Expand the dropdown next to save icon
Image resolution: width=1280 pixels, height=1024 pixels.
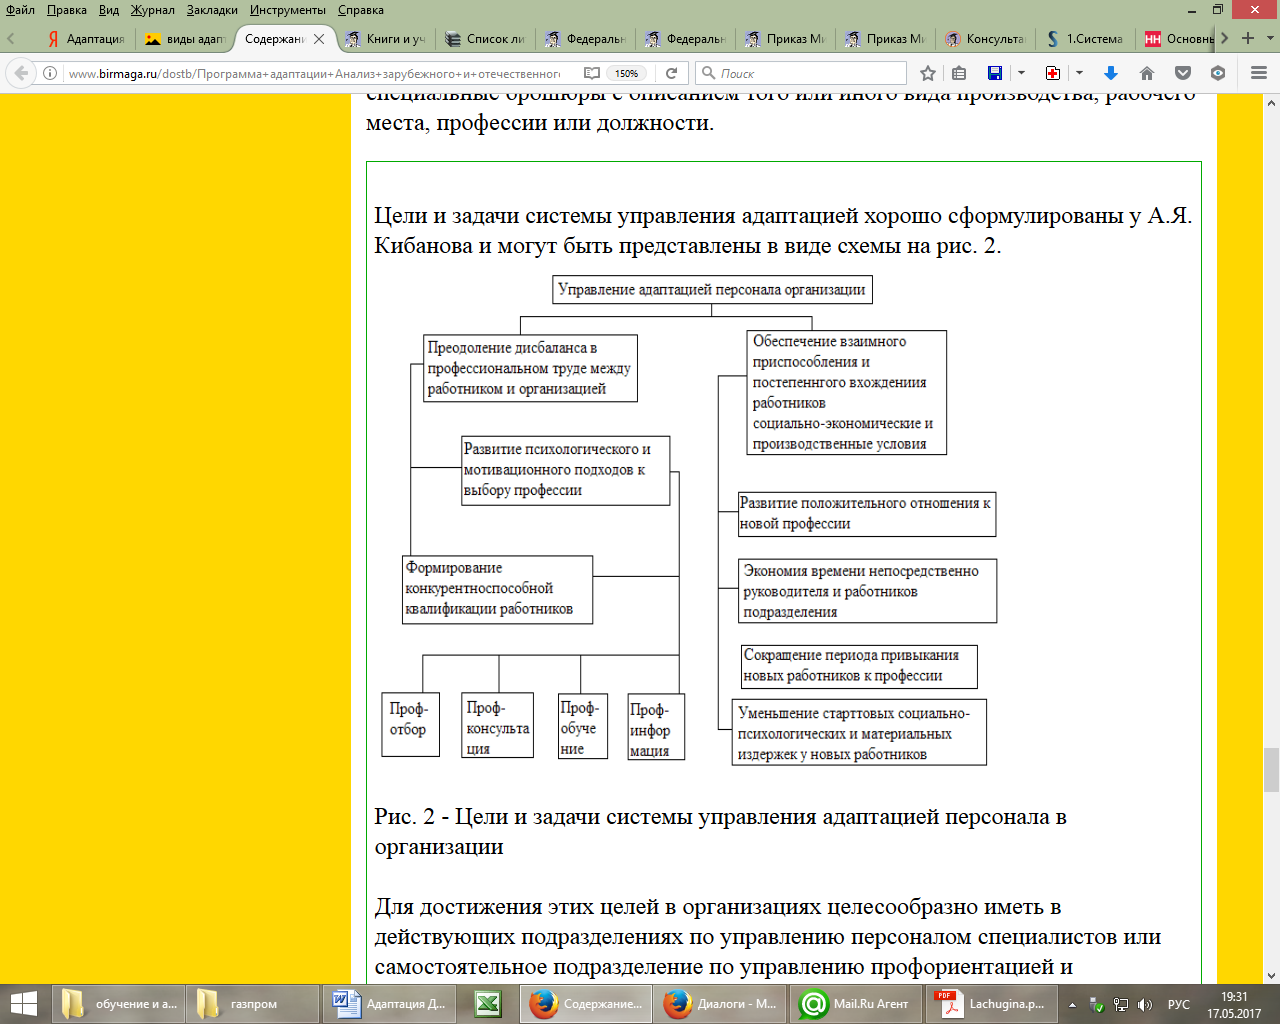(x=1021, y=73)
